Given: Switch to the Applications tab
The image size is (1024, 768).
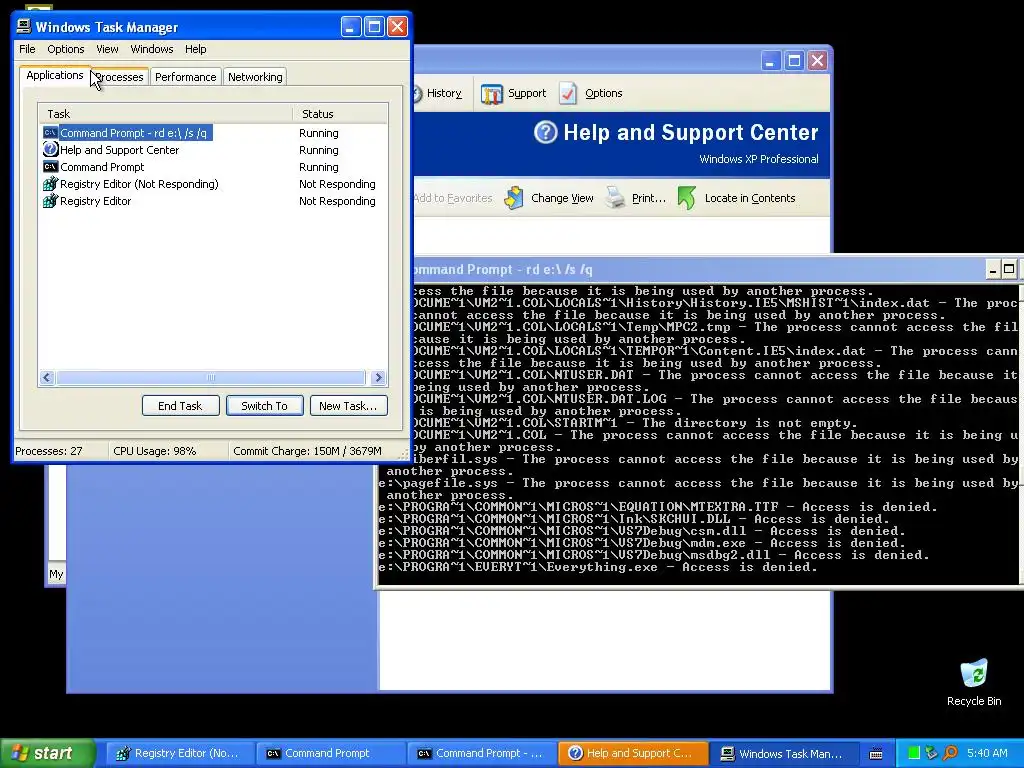Looking at the screenshot, I should point(55,75).
